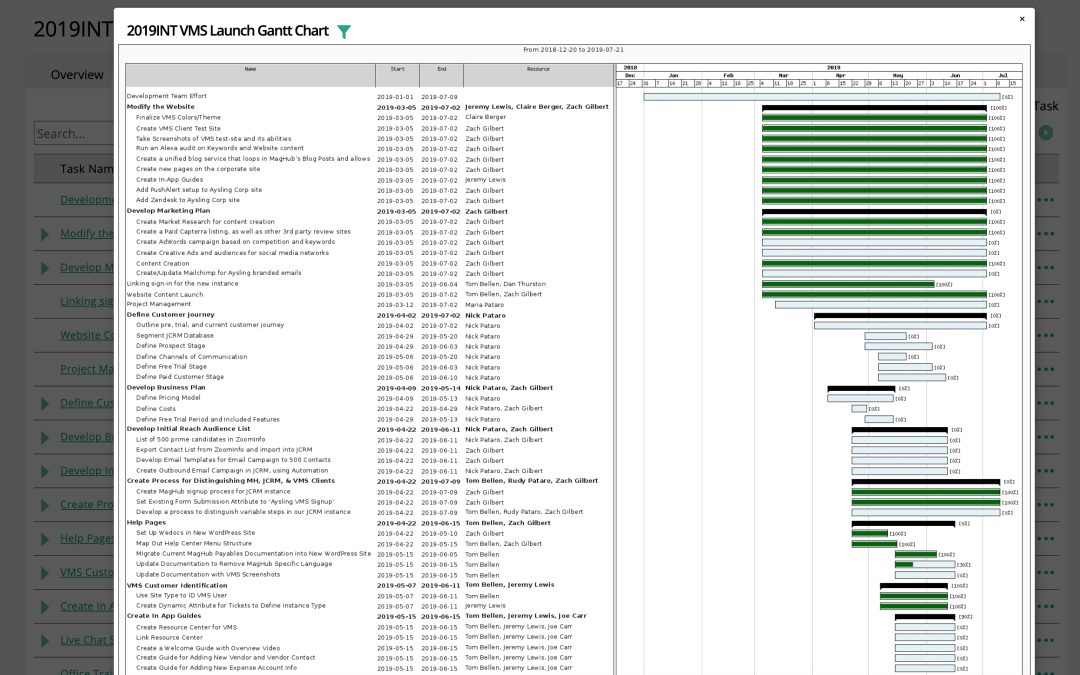Select the 'Create In-App Guides' task name
The height and width of the screenshot is (675, 1080).
coord(169,179)
